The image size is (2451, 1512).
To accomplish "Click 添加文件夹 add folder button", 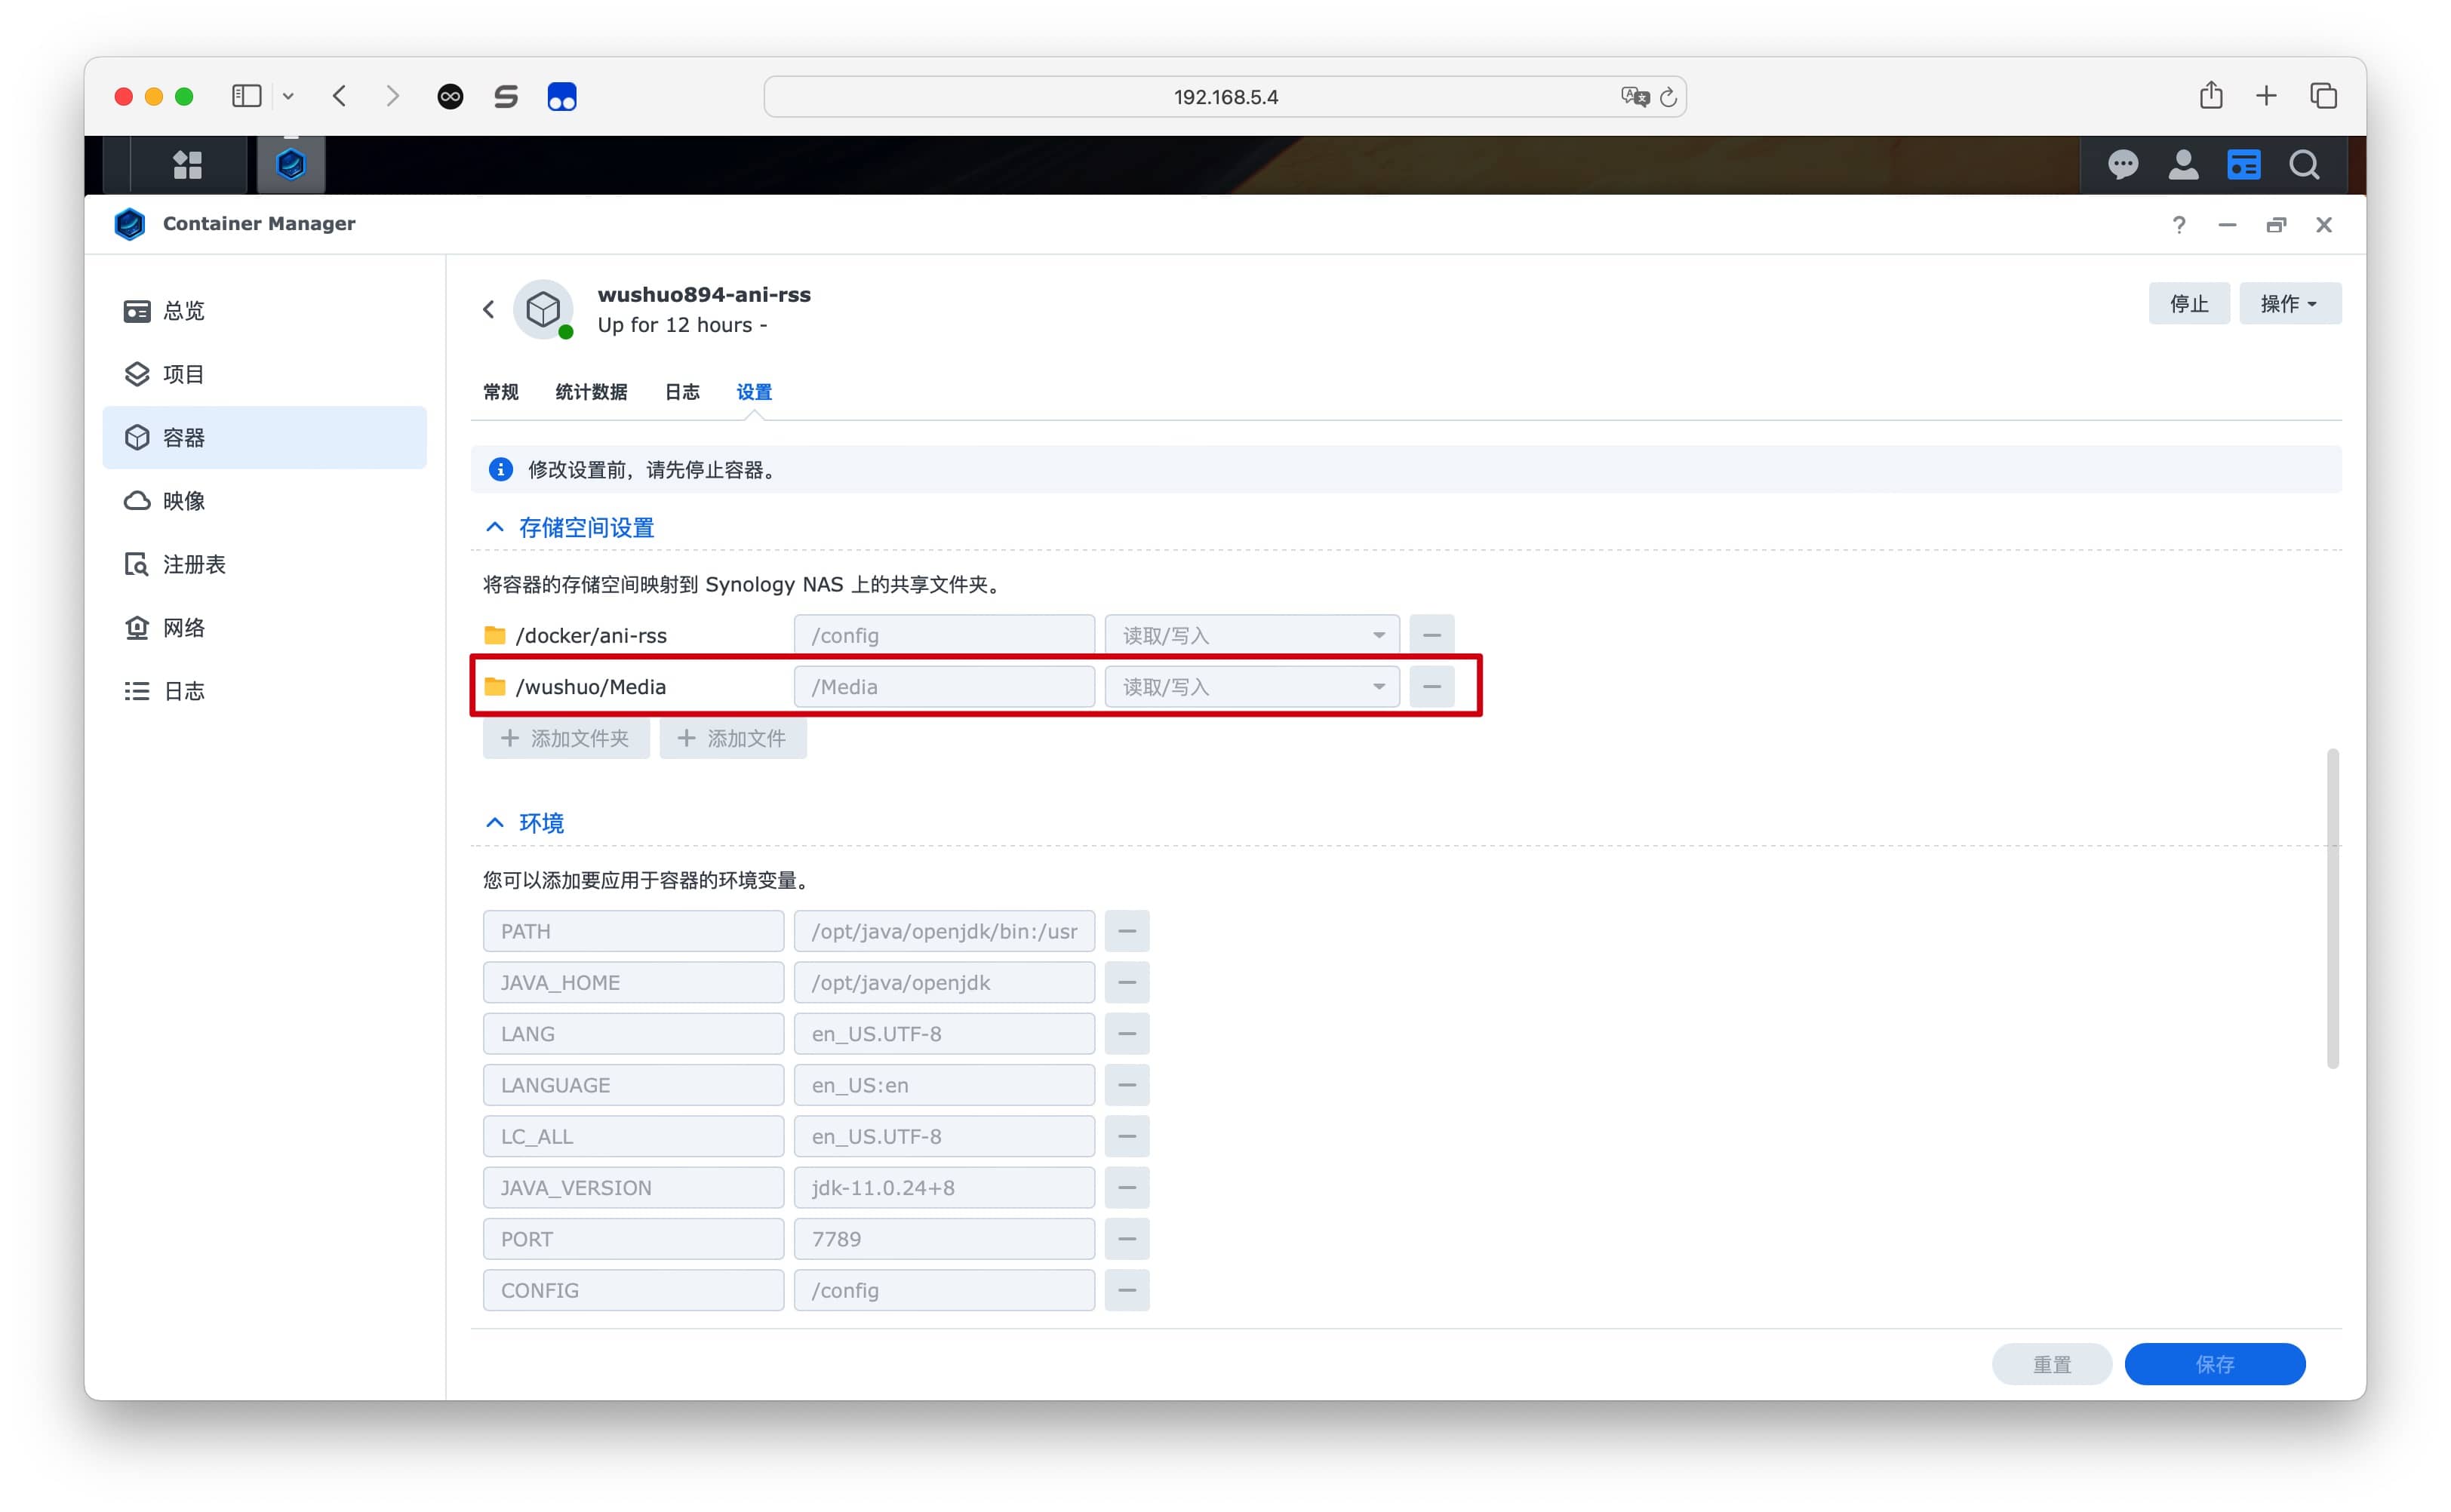I will [566, 738].
